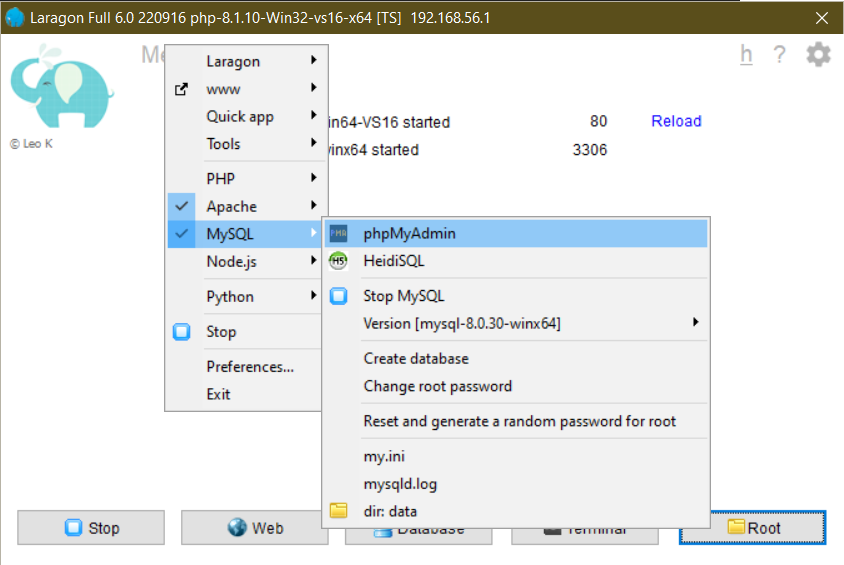Click the blue icon on the bottom Stop button
The width and height of the screenshot is (844, 565).
(73, 527)
